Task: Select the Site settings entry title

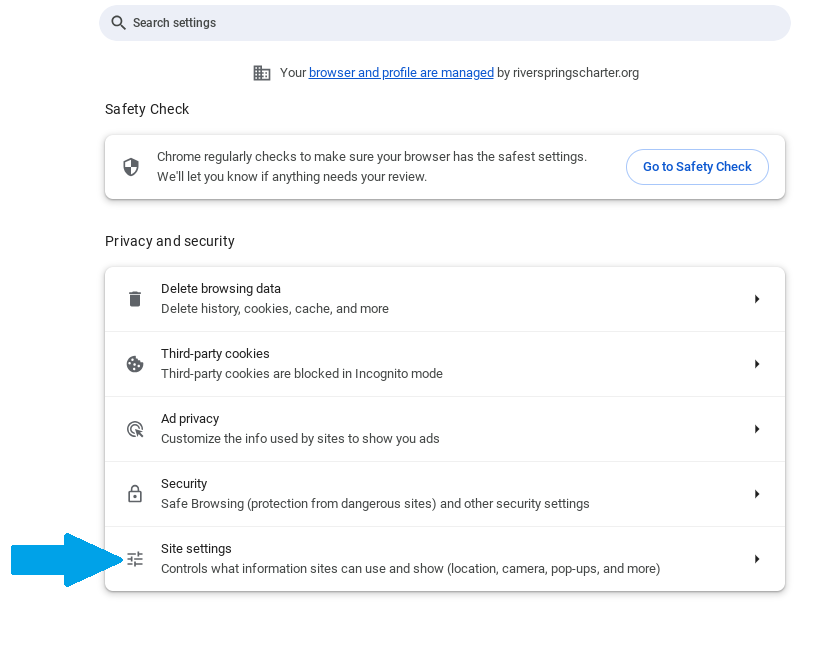Action: [196, 549]
